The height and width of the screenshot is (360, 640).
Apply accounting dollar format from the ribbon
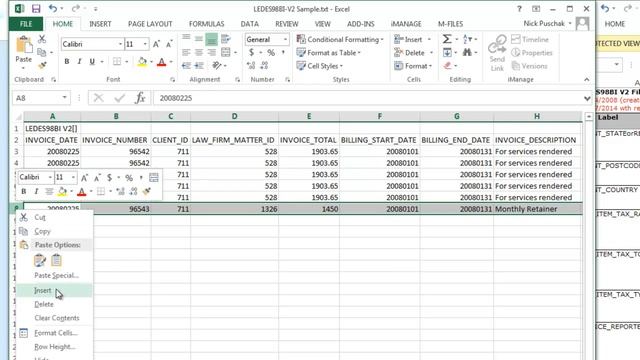[x=251, y=53]
